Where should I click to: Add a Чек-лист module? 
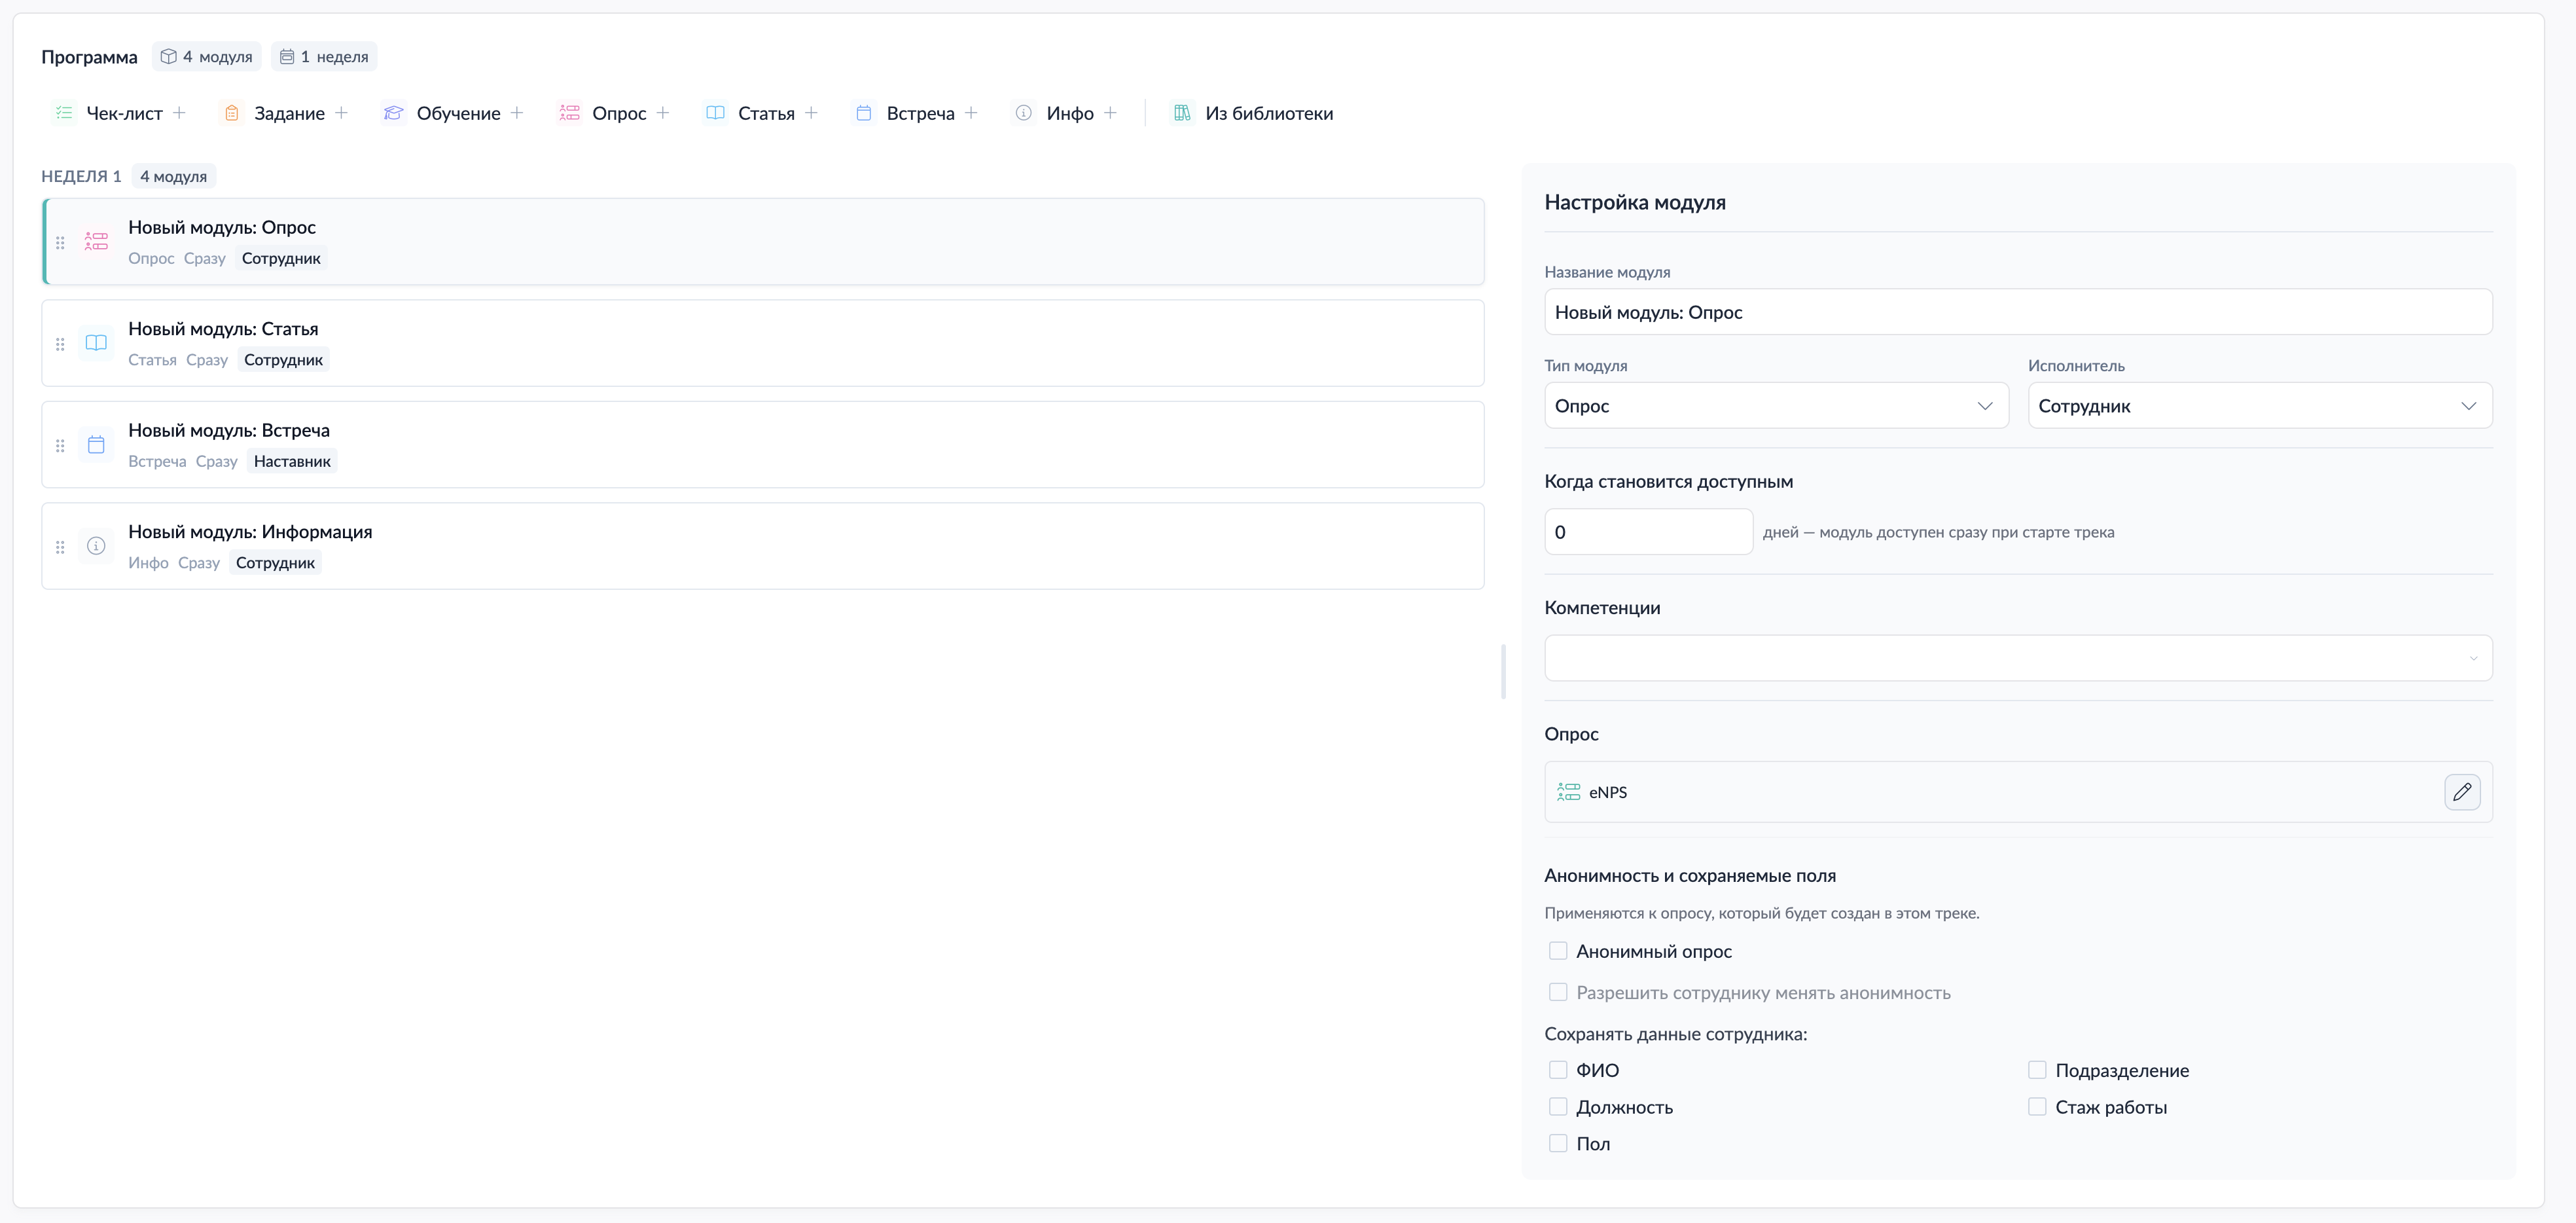click(120, 113)
